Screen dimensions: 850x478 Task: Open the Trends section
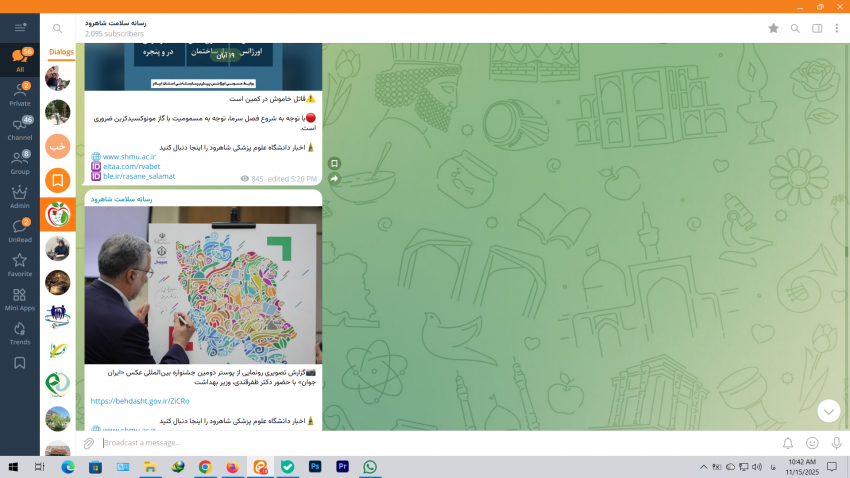[x=19, y=333]
